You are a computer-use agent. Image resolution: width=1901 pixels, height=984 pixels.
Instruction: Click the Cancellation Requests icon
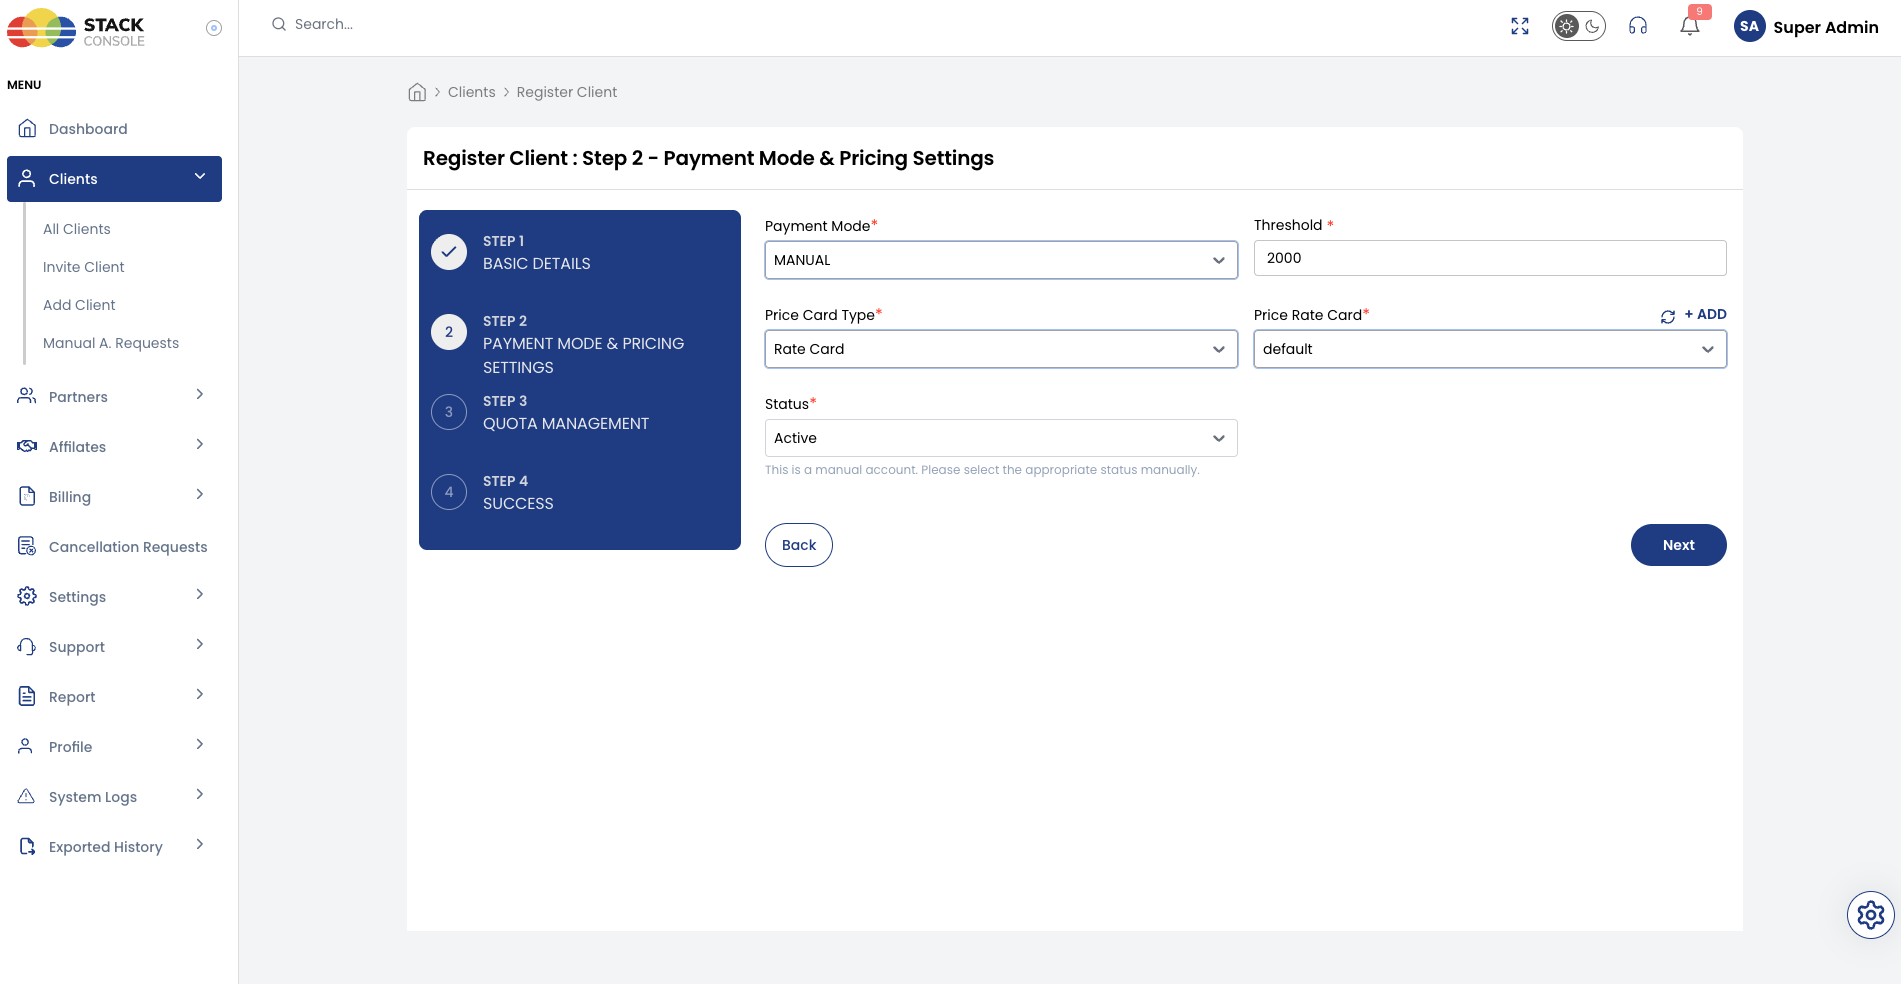(27, 546)
